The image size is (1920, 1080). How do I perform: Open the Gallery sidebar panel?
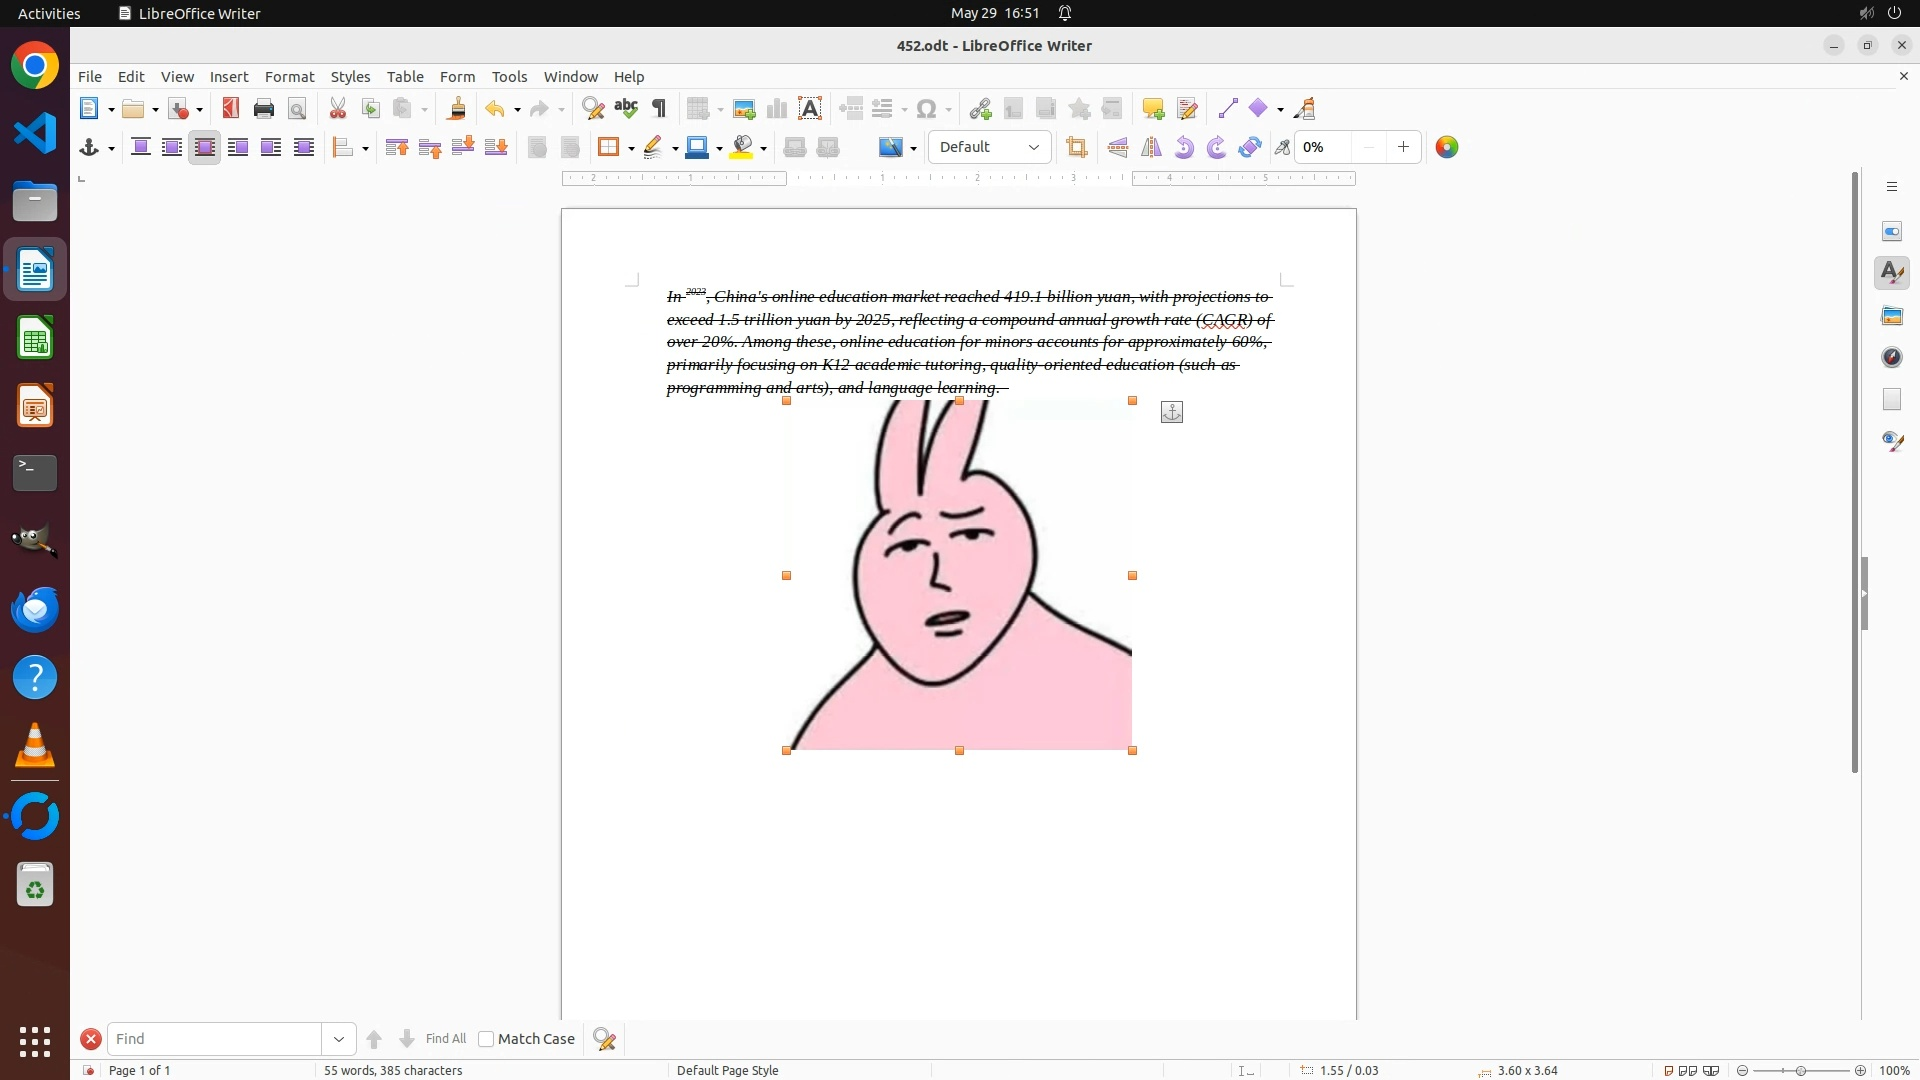[x=1892, y=316]
